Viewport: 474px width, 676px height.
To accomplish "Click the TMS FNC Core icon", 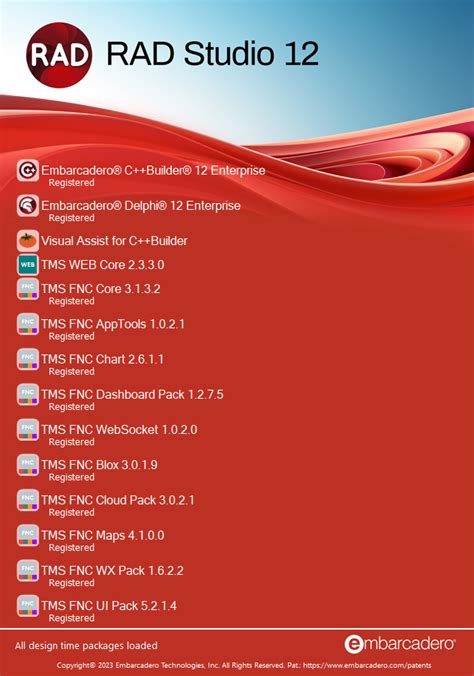I will coord(28,289).
